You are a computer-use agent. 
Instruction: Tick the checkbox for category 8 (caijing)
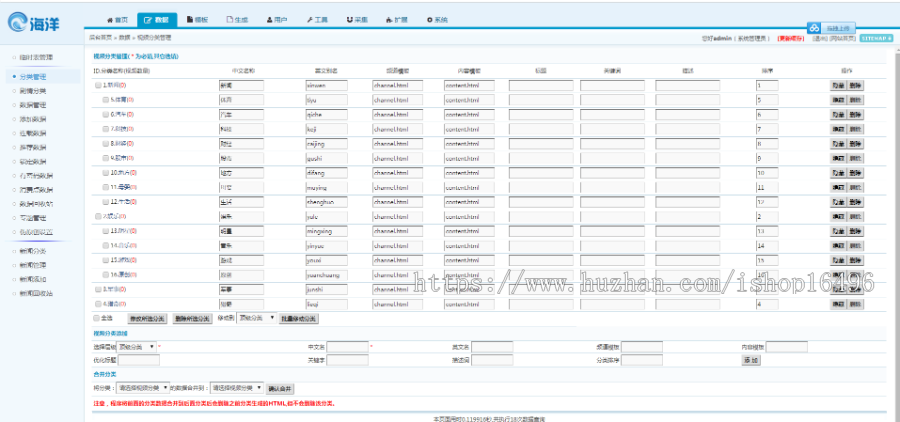pyautogui.click(x=106, y=144)
